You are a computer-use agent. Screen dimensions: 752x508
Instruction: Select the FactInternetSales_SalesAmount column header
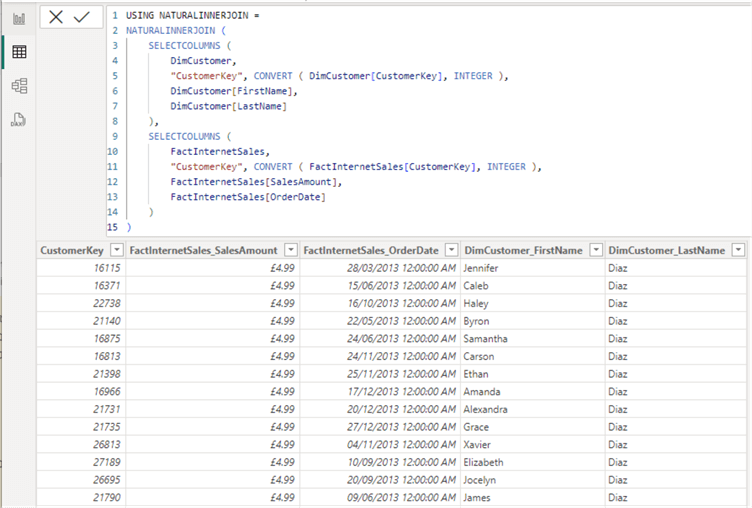pyautogui.click(x=203, y=250)
